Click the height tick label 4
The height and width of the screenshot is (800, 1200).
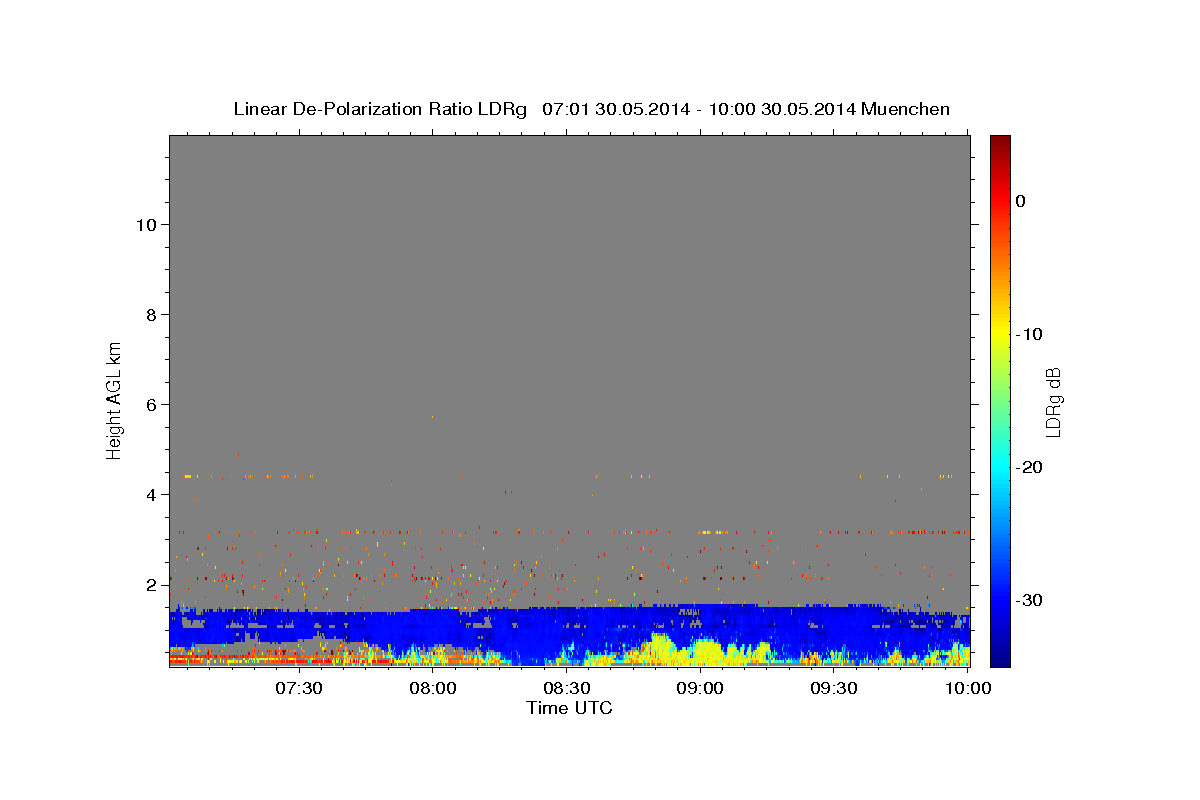click(x=151, y=494)
